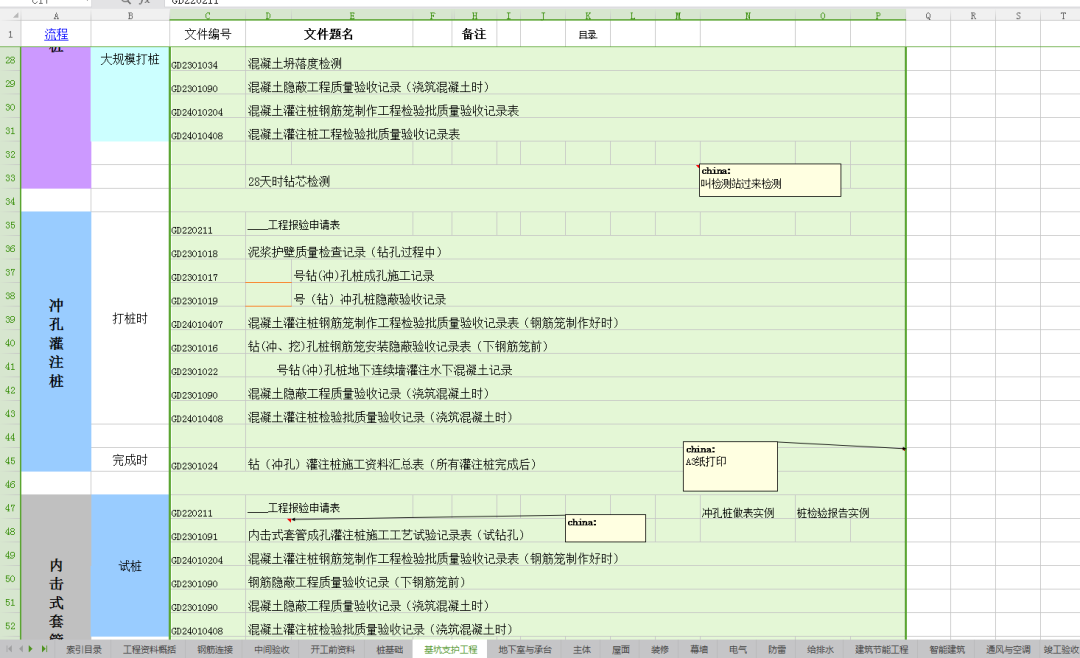Select 钢筋隐蔽工程质量验收记录（下钢筋笼前） cell
Screen dimensions: 1080x658
[x=357, y=582]
